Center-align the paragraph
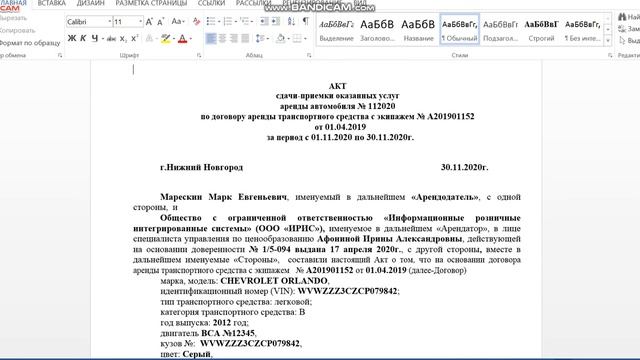 pyautogui.click(x=222, y=38)
